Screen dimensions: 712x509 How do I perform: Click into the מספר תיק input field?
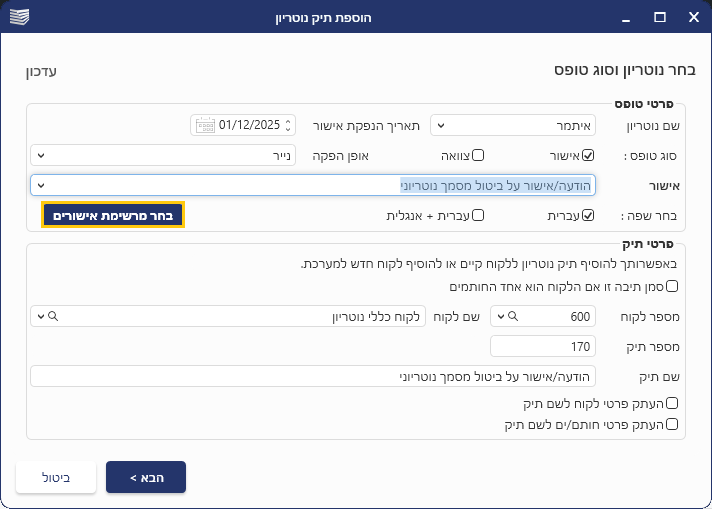(543, 346)
